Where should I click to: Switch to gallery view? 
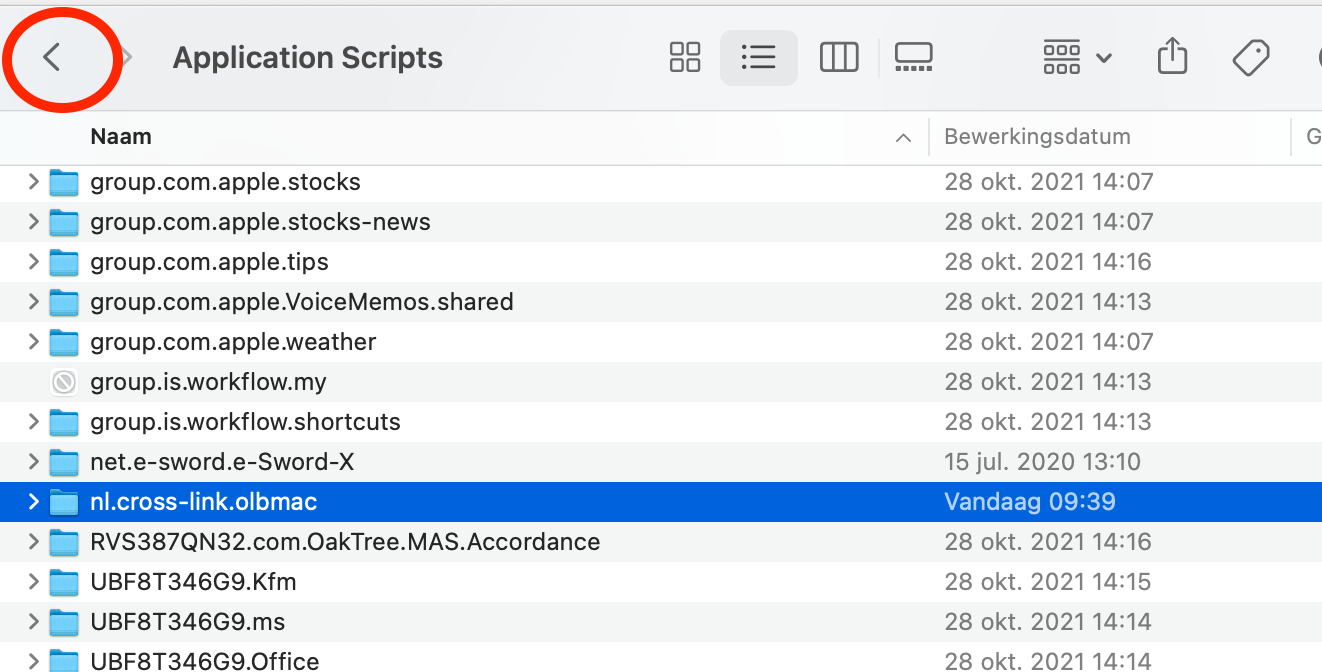click(913, 57)
